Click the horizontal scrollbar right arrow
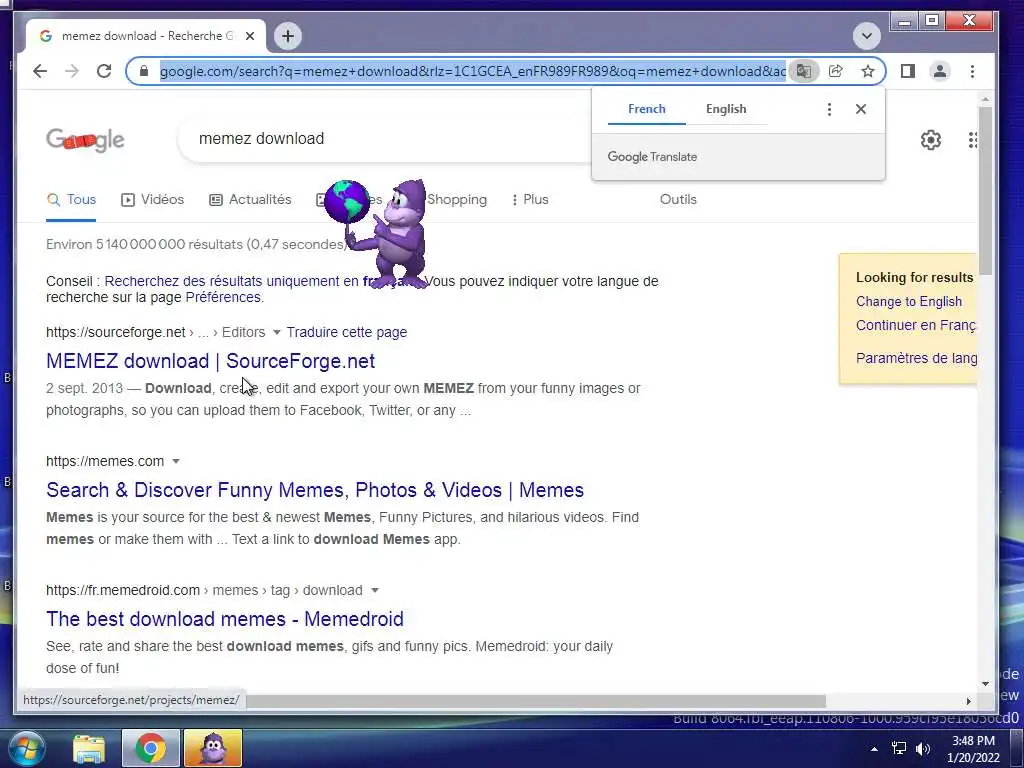Viewport: 1024px width, 768px height. tap(968, 701)
